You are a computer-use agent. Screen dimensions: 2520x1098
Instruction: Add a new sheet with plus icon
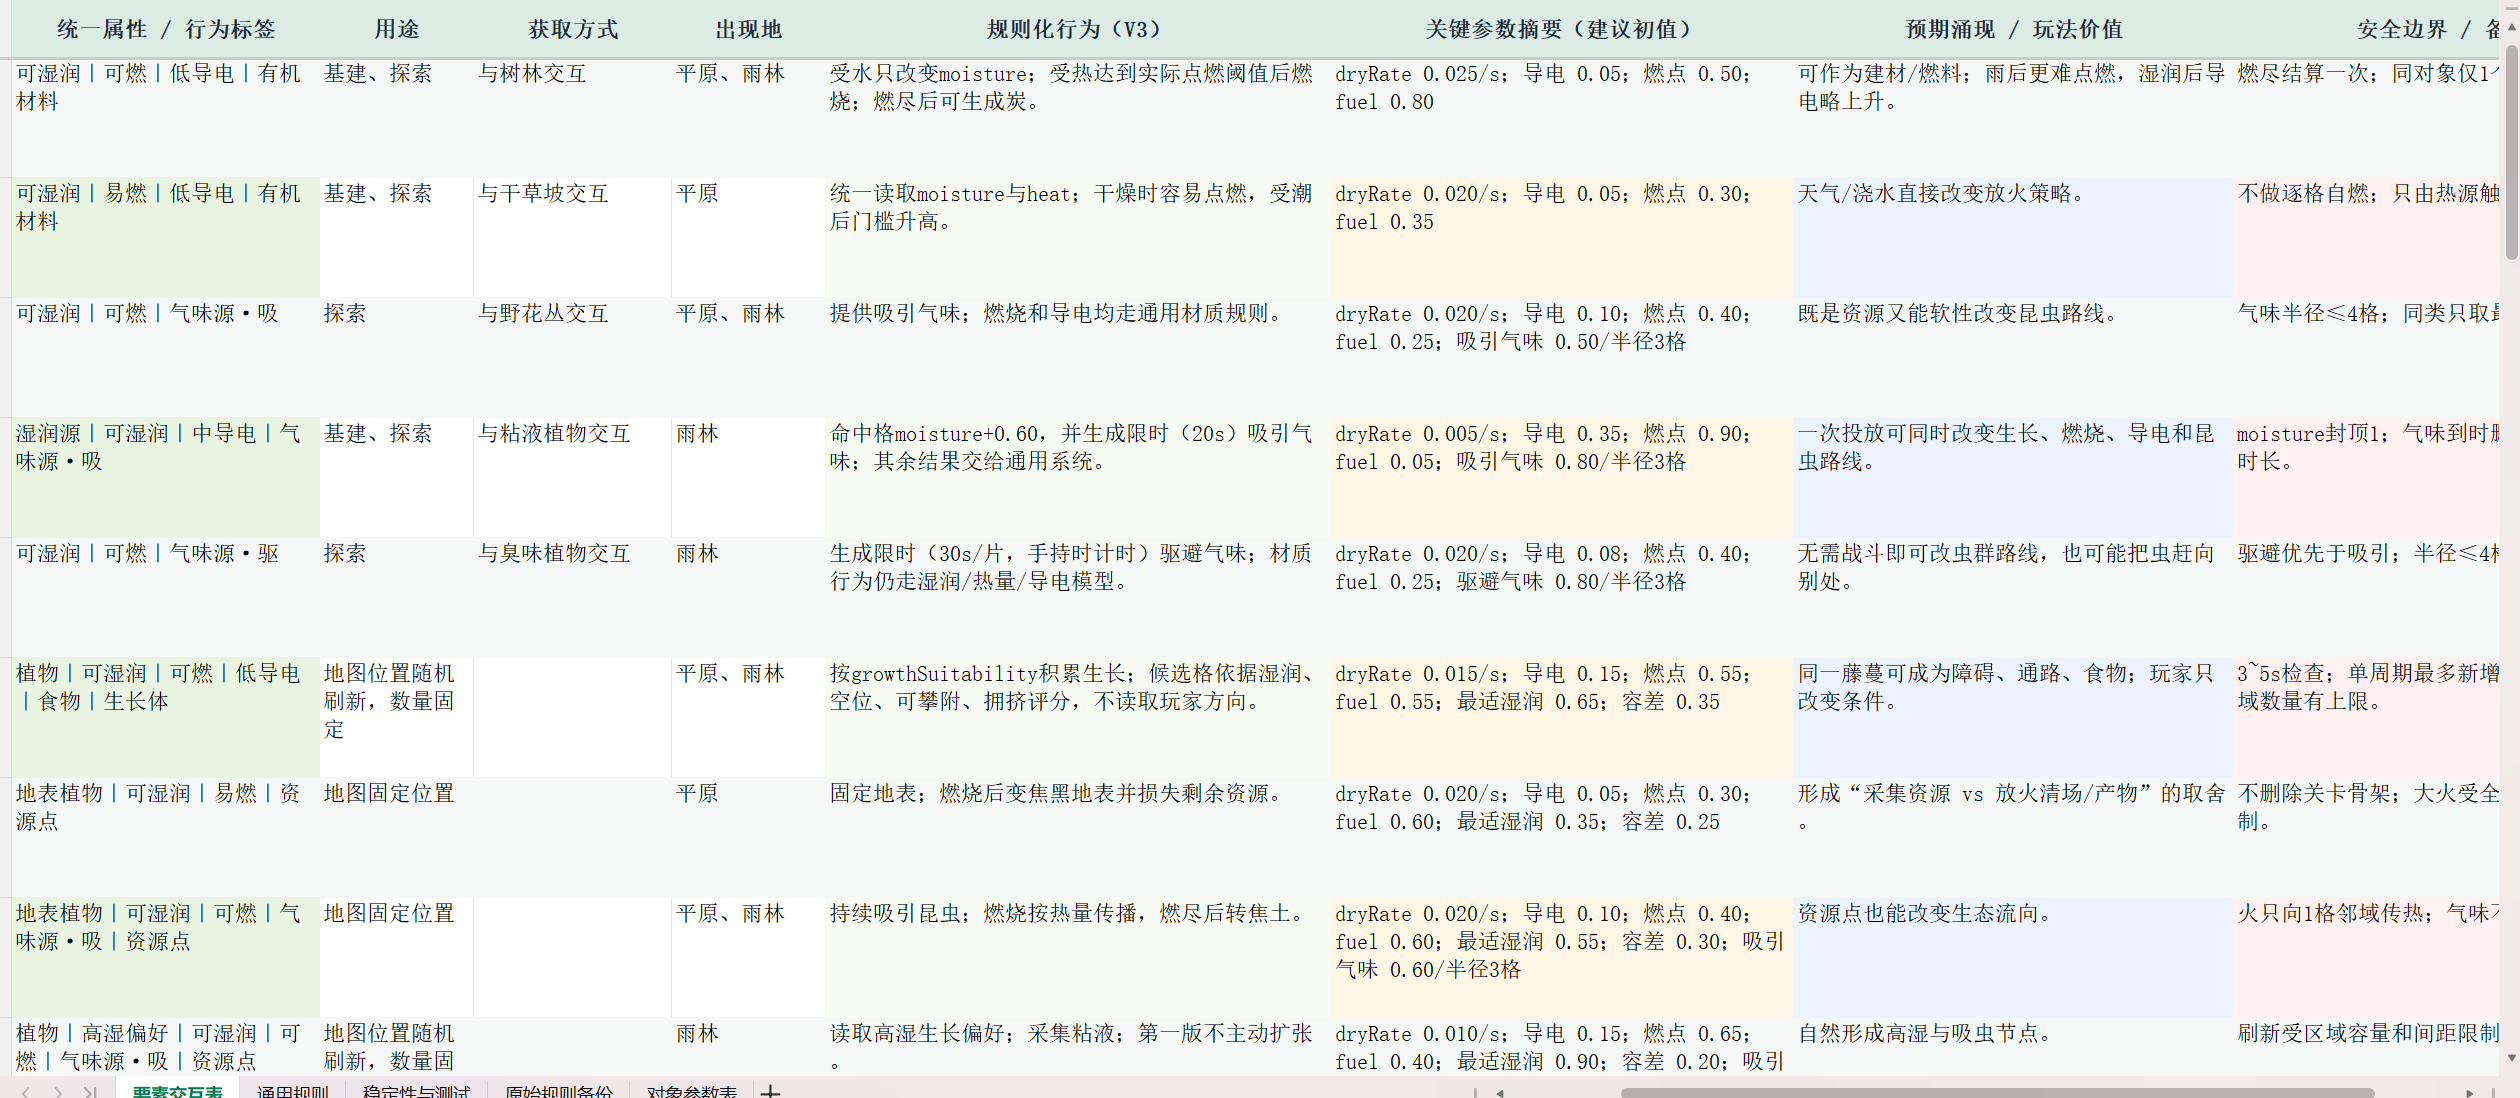coord(770,1092)
